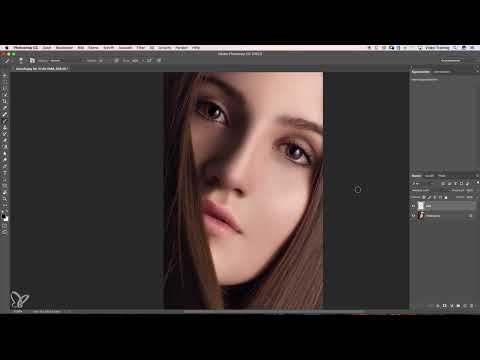Open the Bearbeiten menu
This screenshot has width=480, height=360.
coord(64,48)
